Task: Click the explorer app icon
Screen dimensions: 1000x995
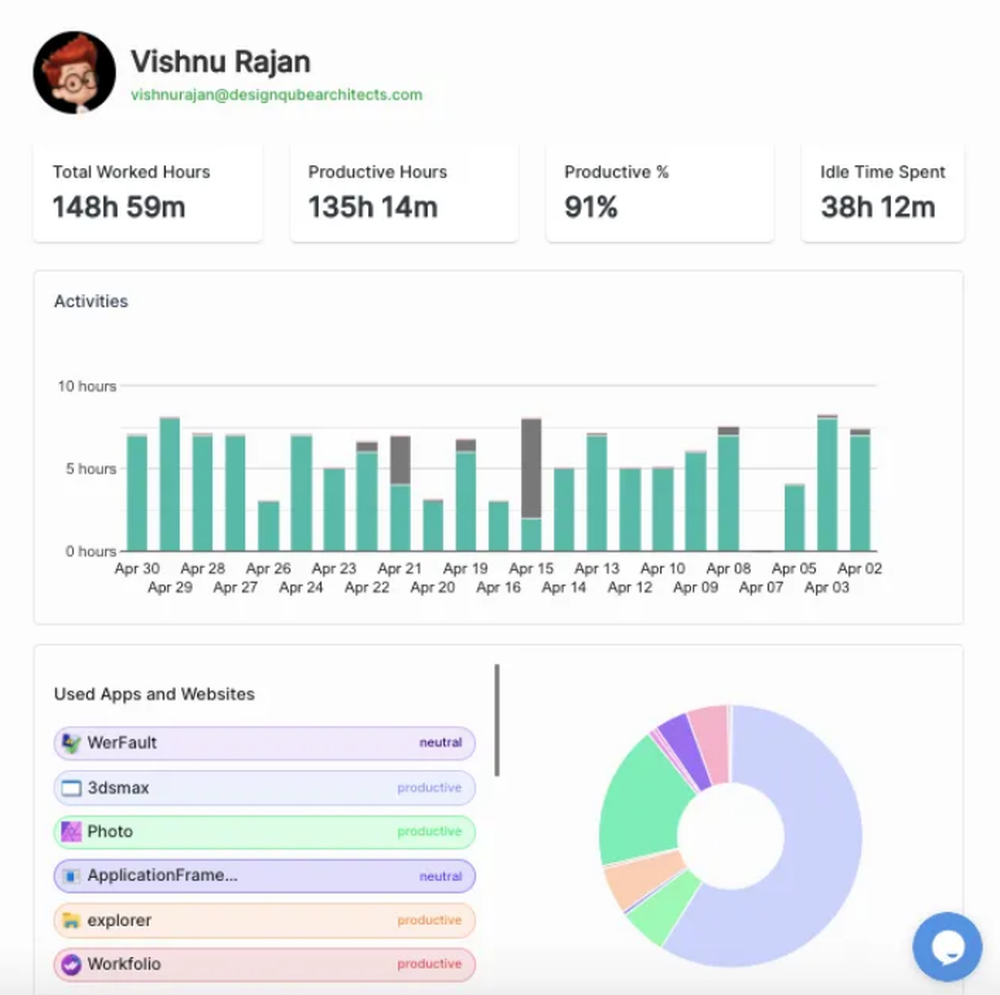Action: [x=71, y=920]
